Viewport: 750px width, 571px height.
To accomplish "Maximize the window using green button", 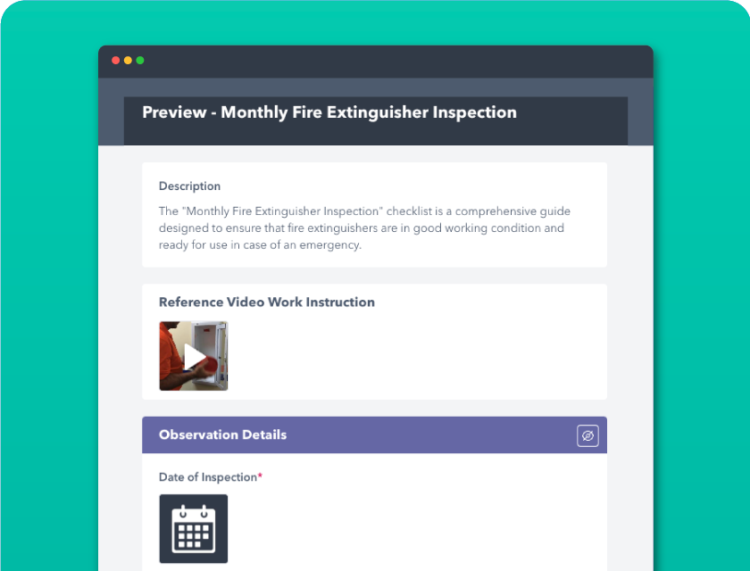I will (x=140, y=60).
